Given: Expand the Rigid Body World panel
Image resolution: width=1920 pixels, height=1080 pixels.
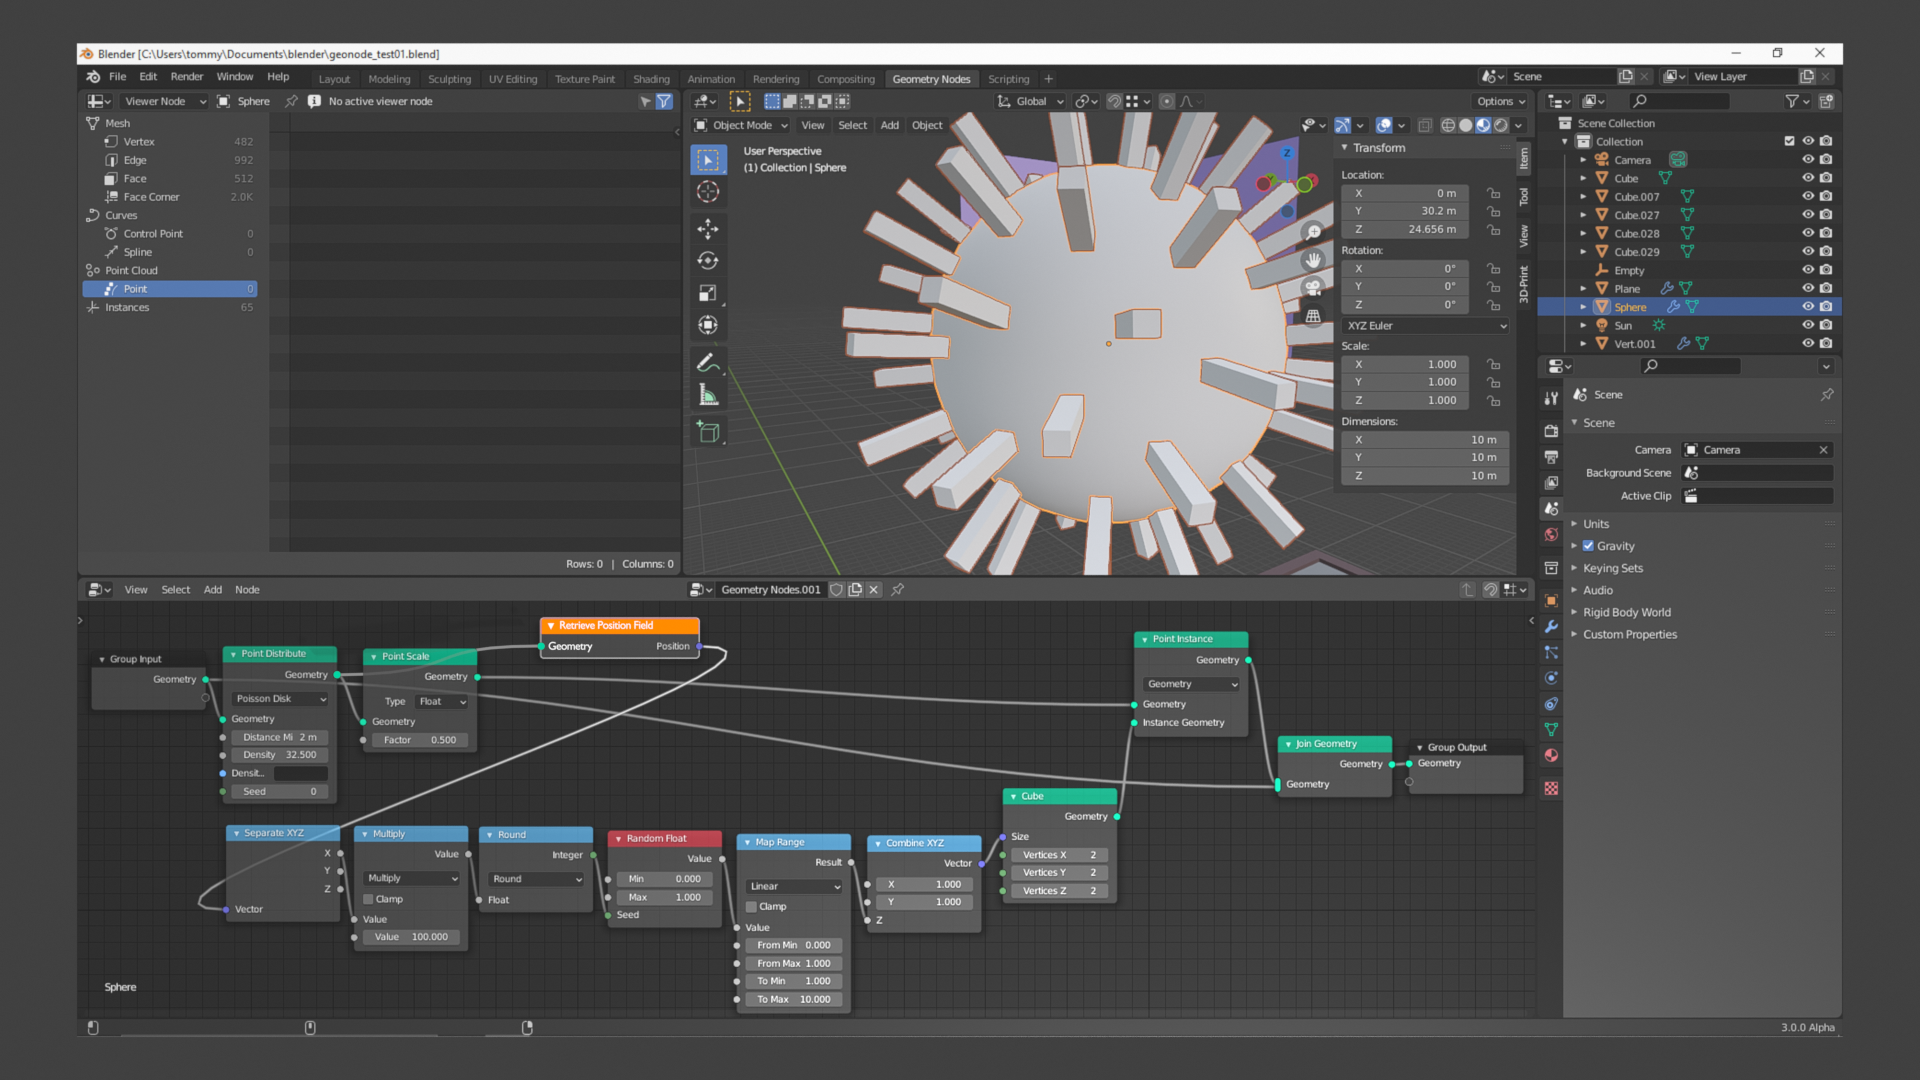Looking at the screenshot, I should [x=1627, y=613].
